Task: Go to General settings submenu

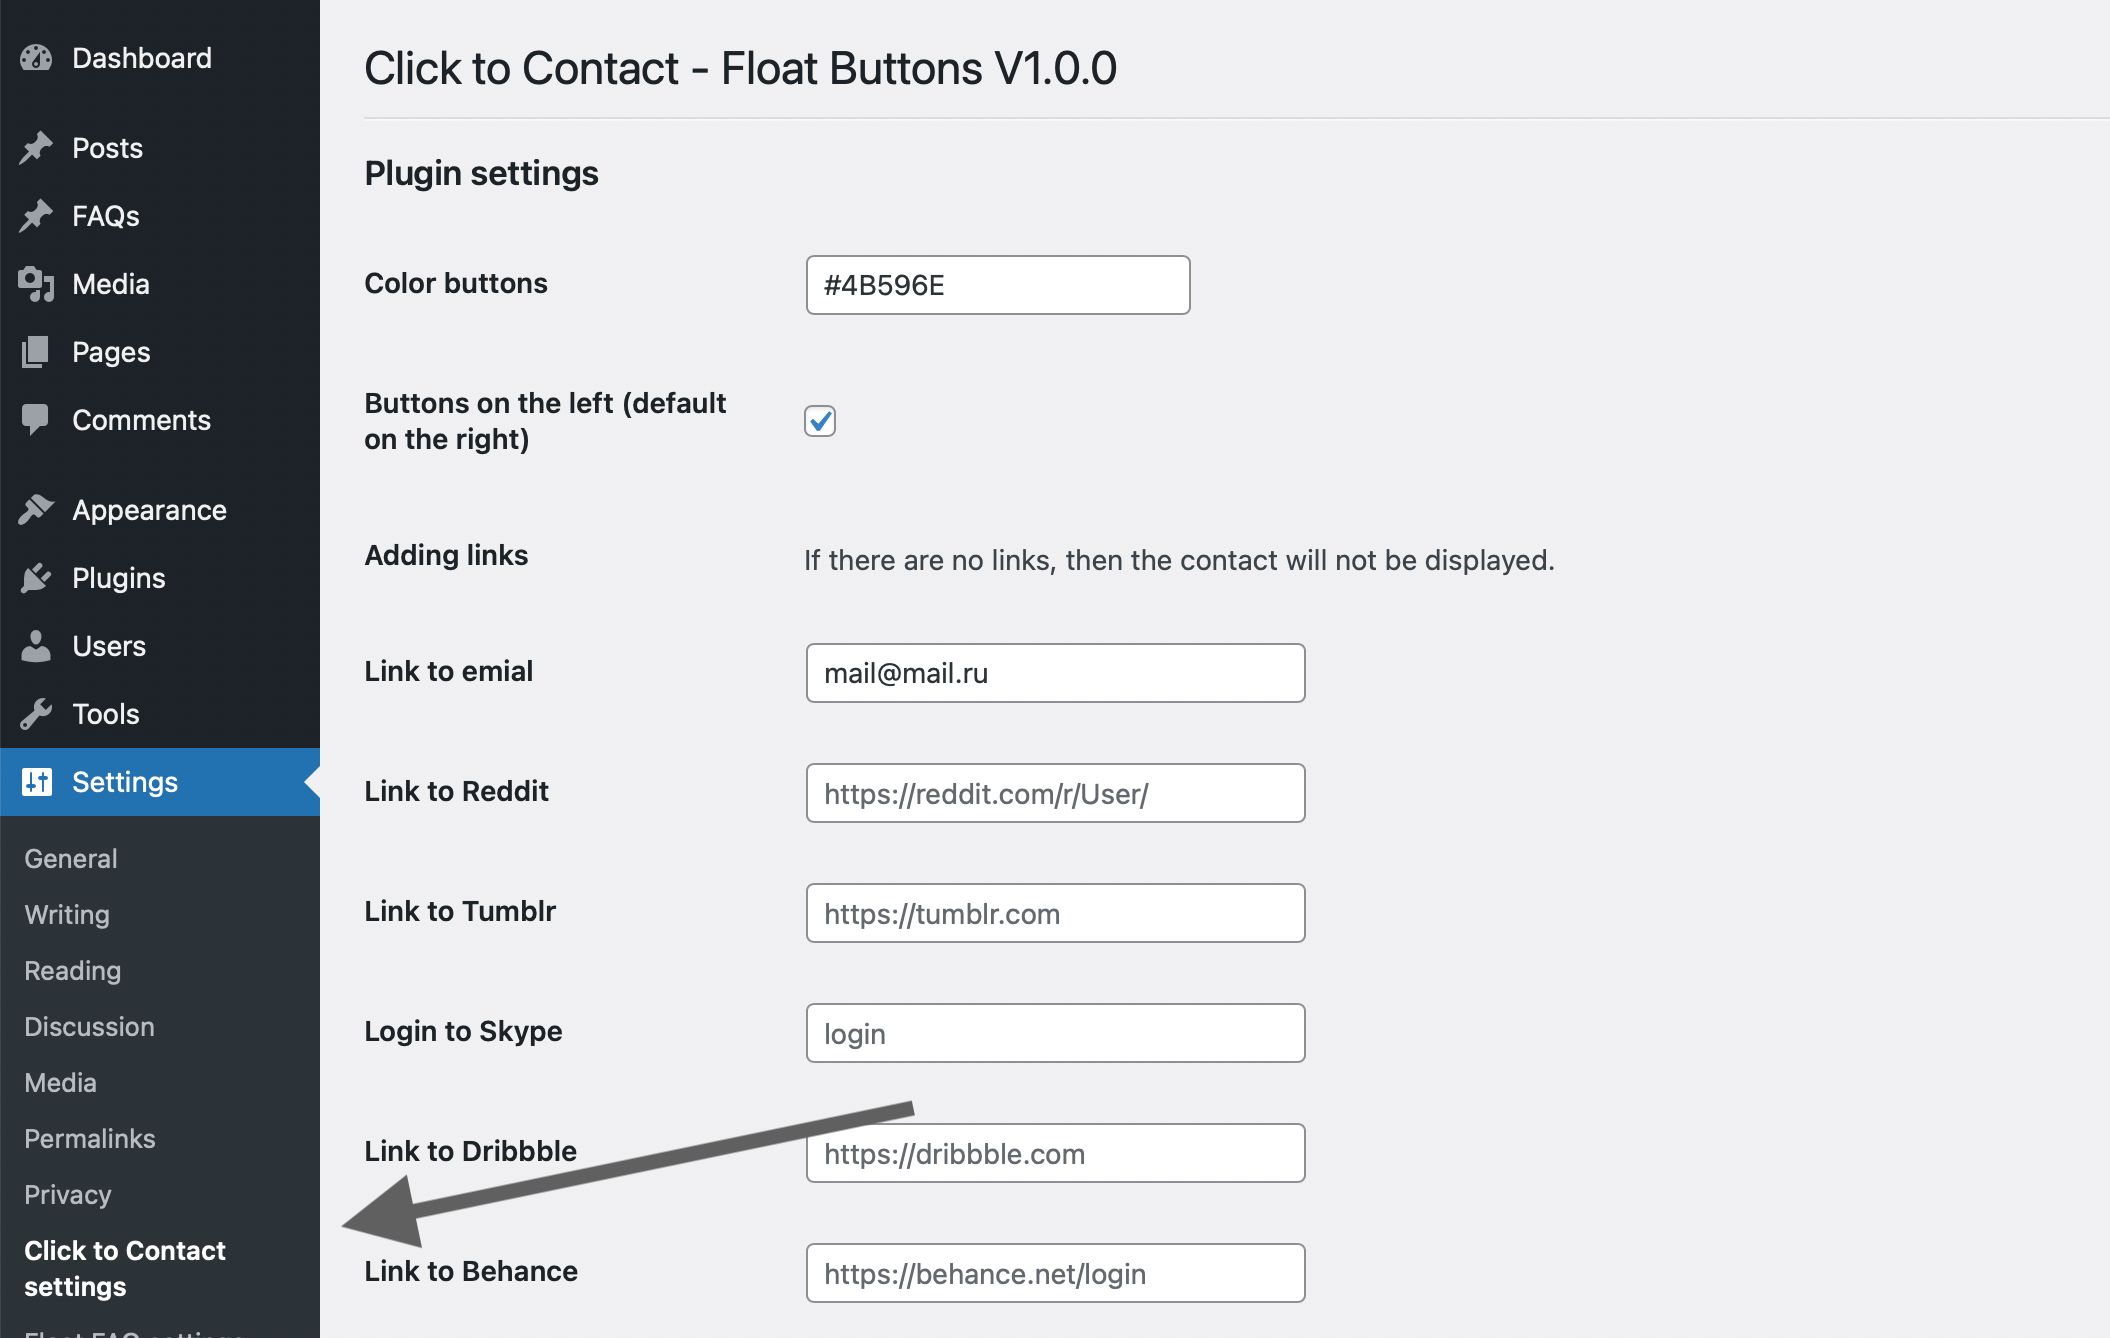Action: click(71, 859)
